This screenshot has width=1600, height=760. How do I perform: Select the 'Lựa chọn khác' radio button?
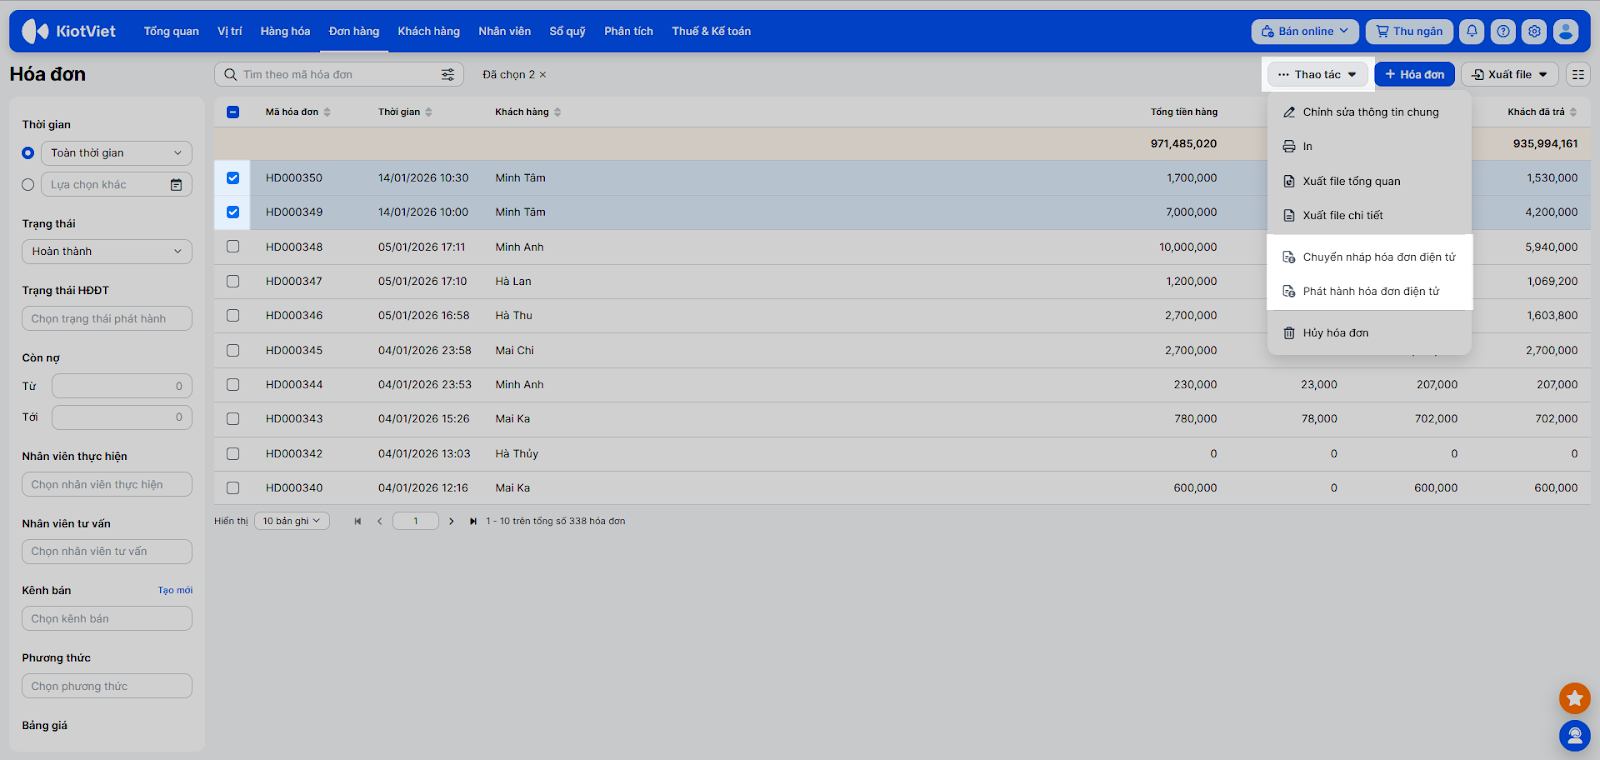pyautogui.click(x=28, y=185)
